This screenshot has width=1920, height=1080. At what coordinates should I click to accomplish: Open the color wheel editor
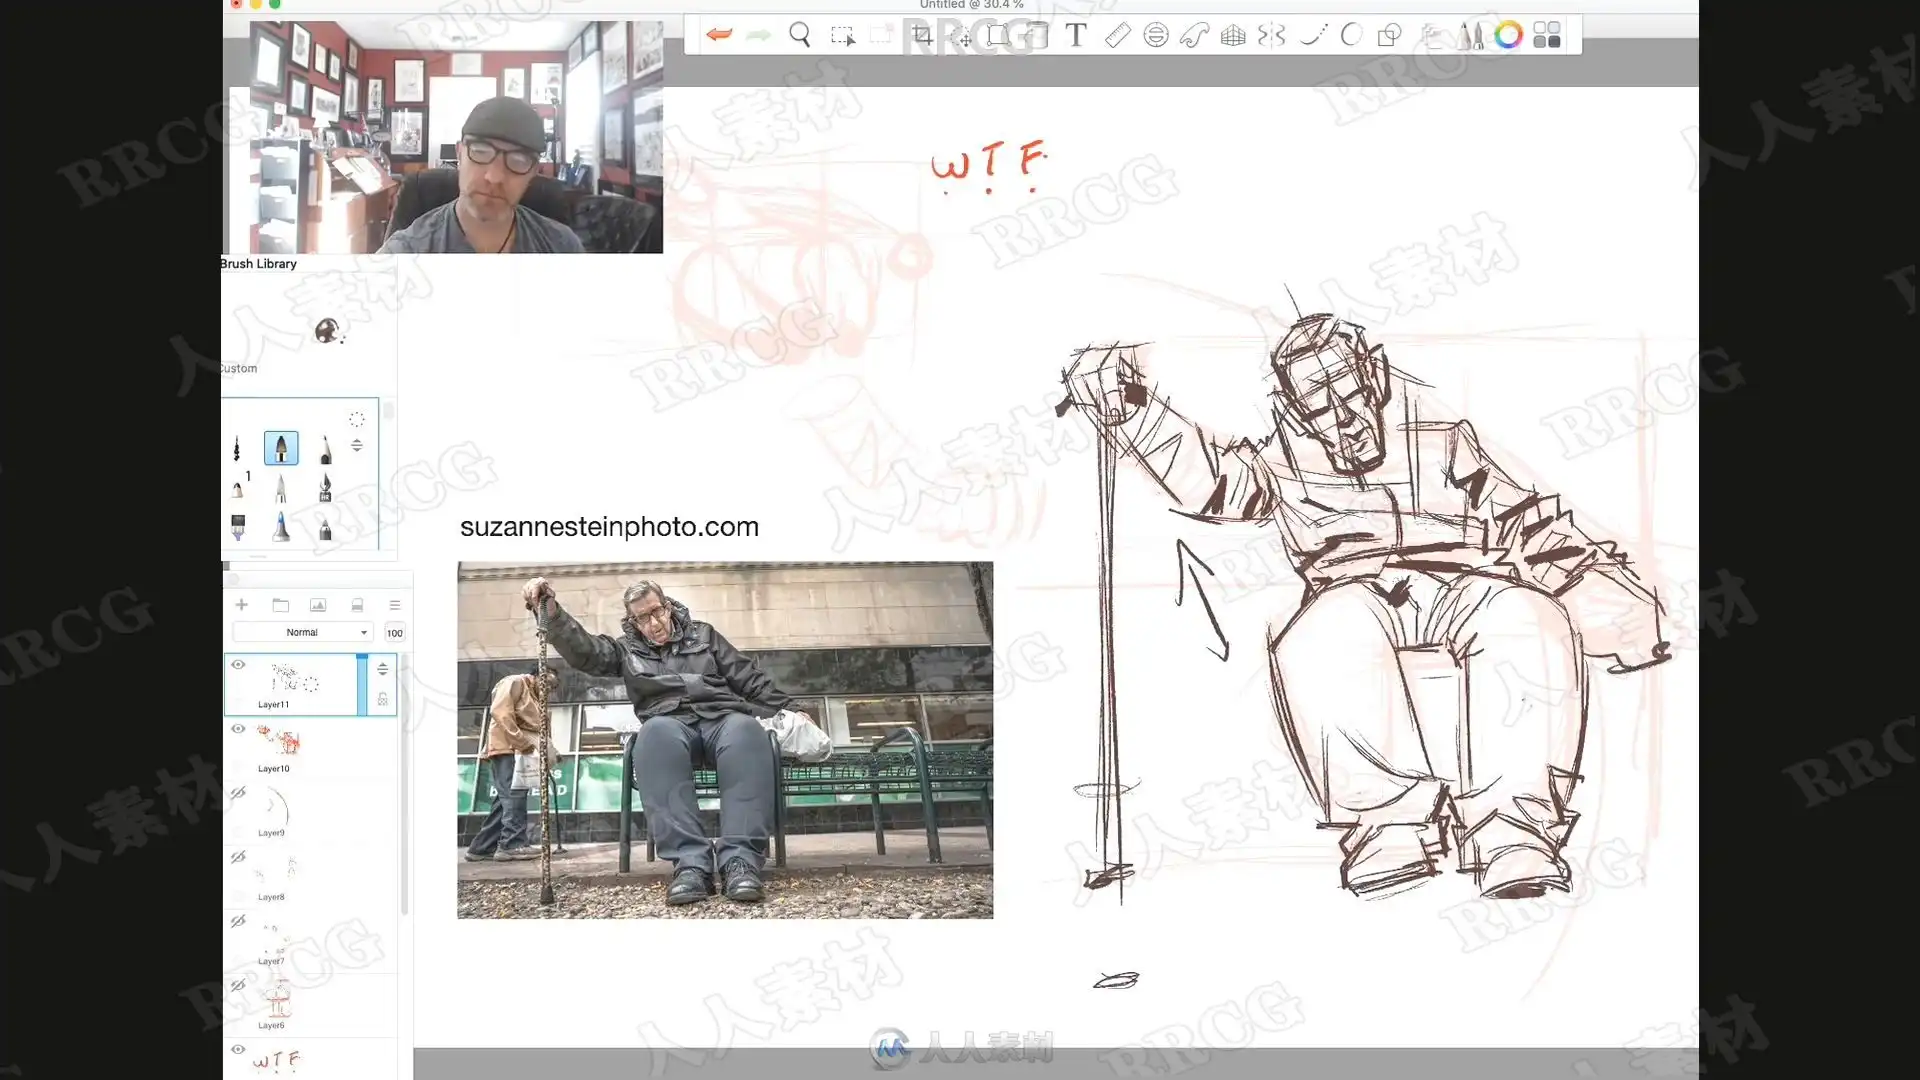[1508, 36]
